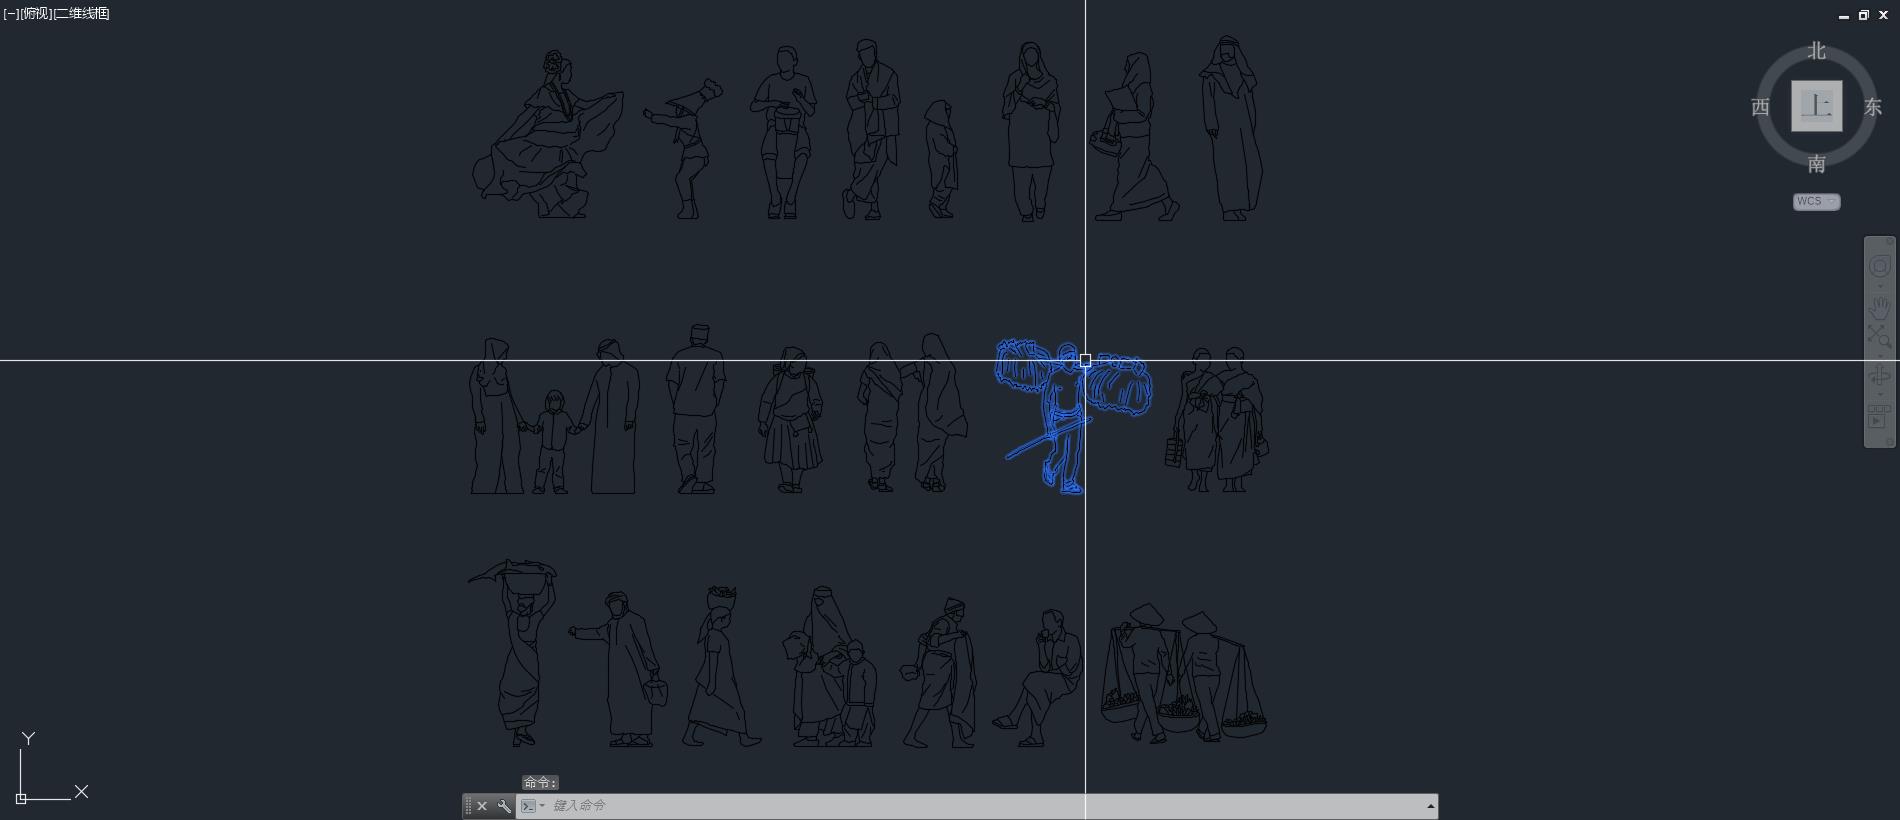1900x820 pixels.
Task: Click 东 direction on ViewCube compass
Action: [x=1872, y=107]
